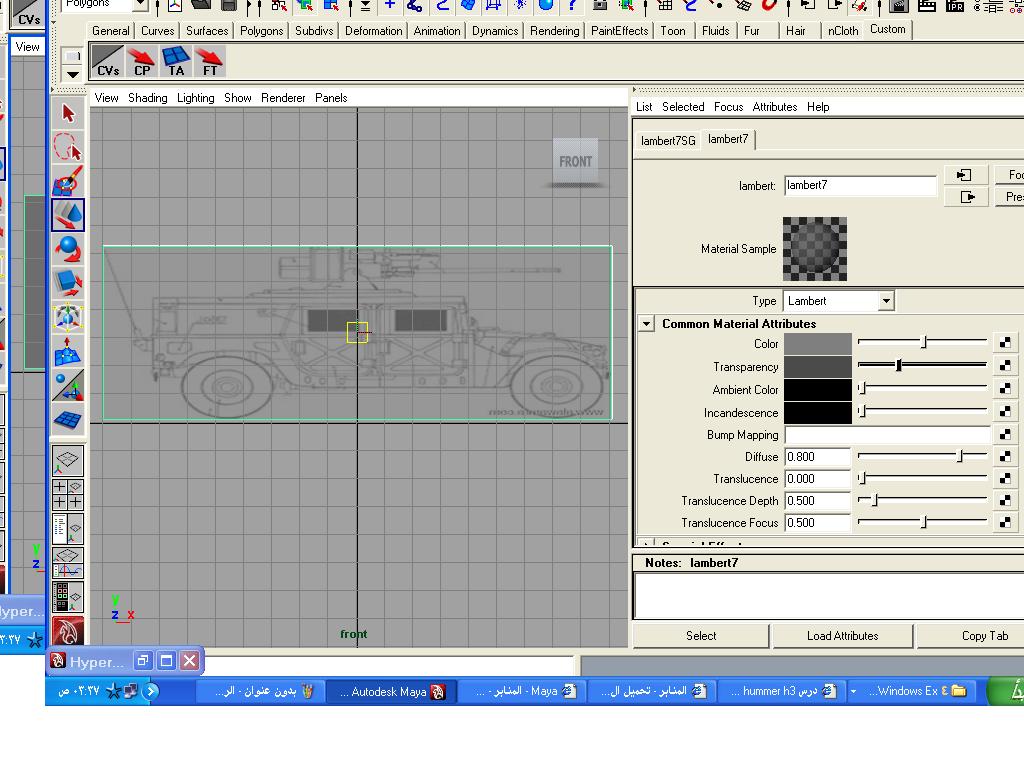Screen dimensions: 1024x768
Task: Run the TA shelf button
Action: [176, 61]
